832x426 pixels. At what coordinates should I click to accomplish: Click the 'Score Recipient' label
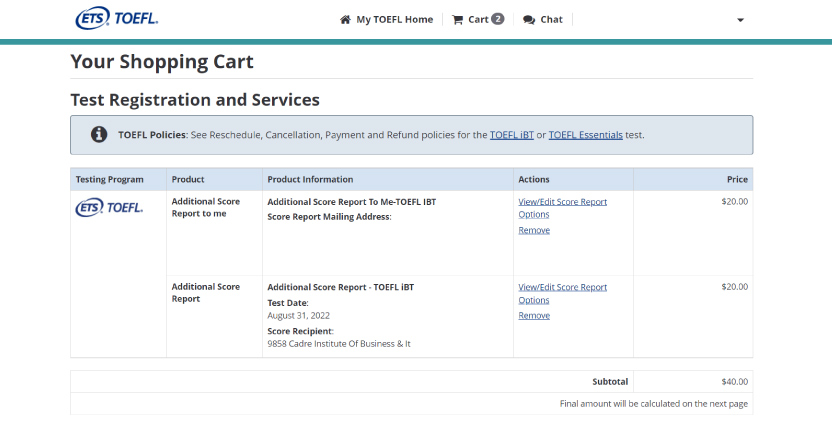coord(300,331)
